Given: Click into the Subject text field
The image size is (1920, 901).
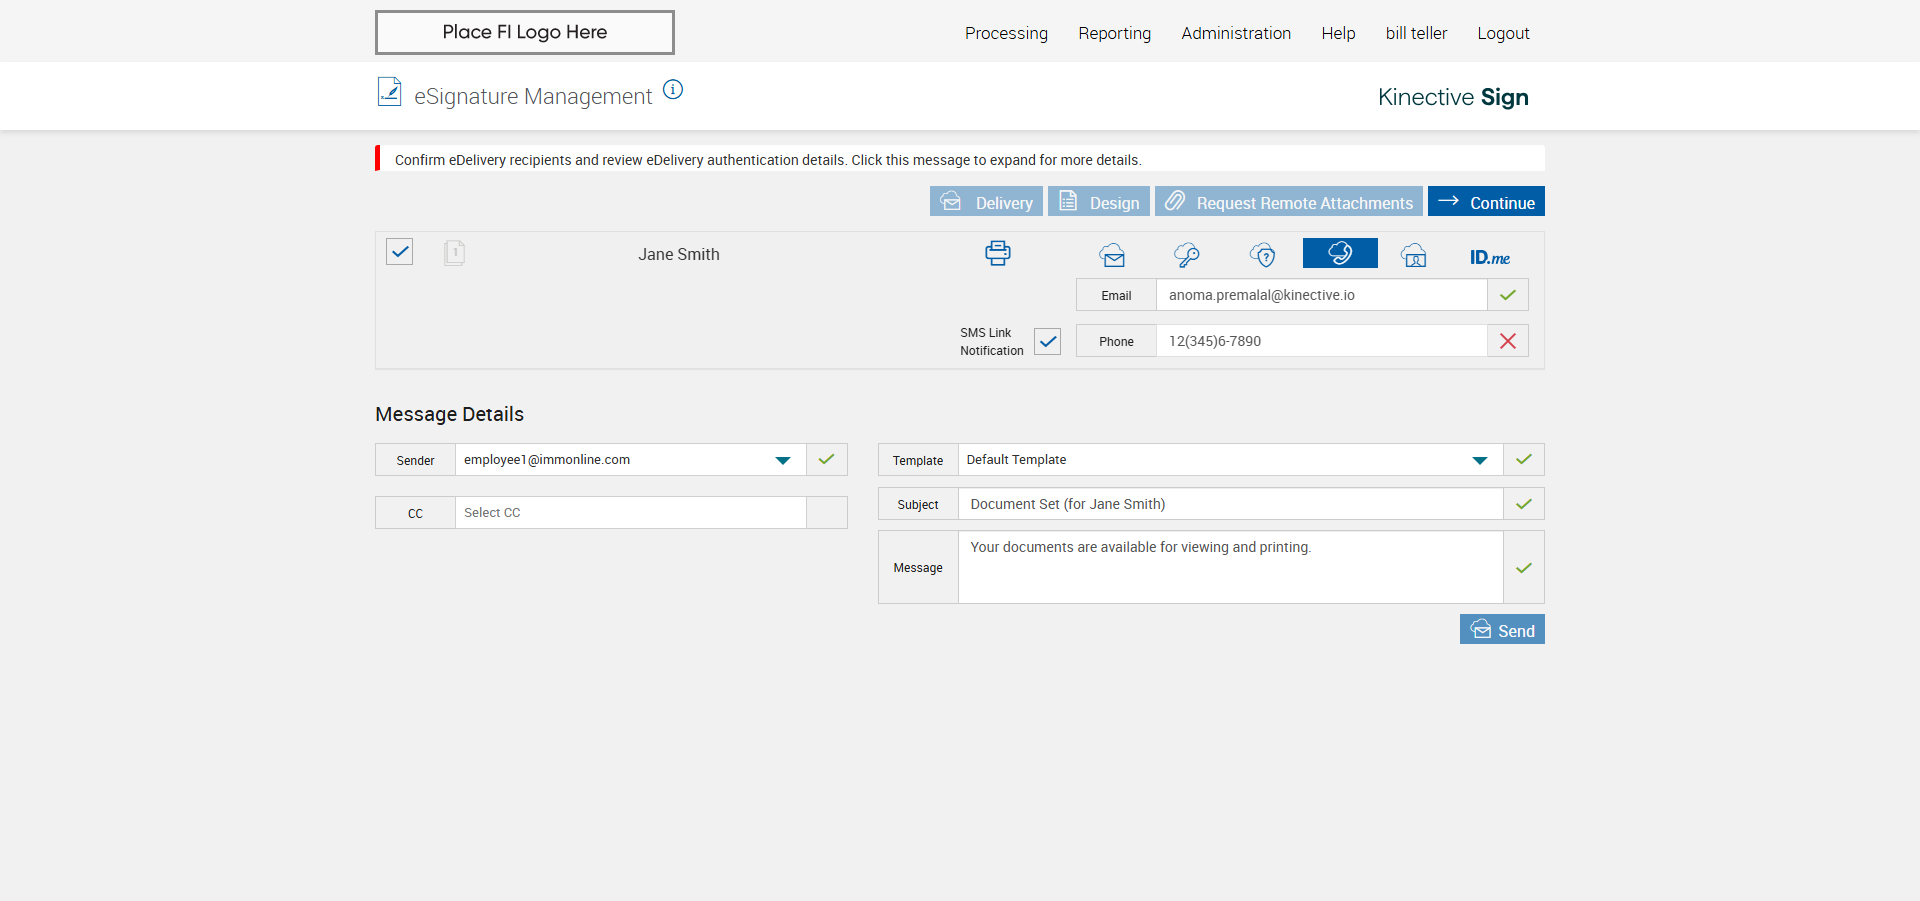Looking at the screenshot, I should click(x=1230, y=504).
